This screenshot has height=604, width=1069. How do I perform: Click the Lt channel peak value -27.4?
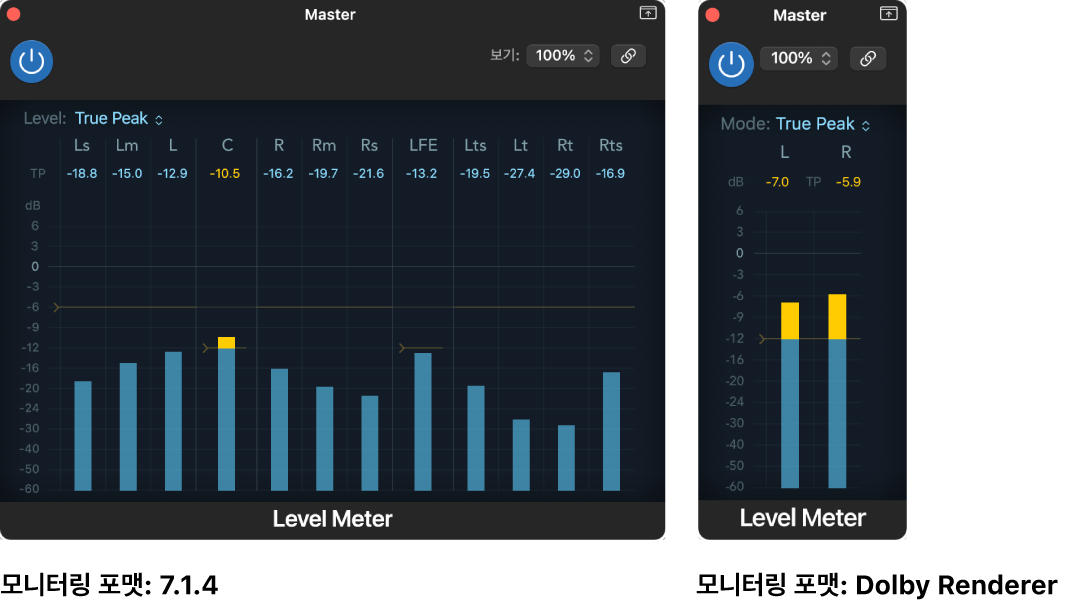click(520, 174)
